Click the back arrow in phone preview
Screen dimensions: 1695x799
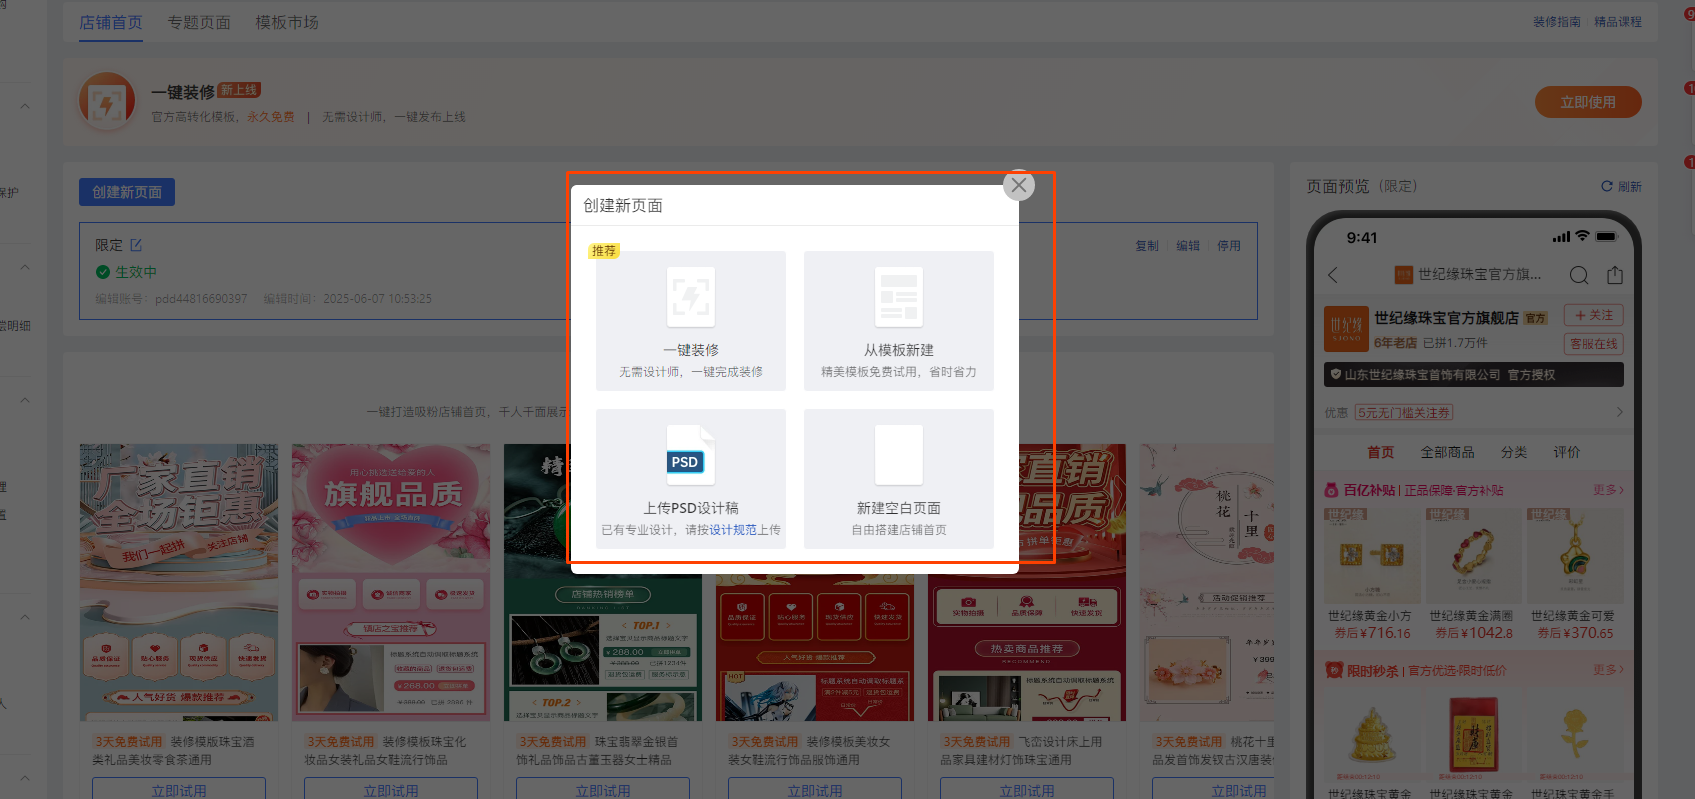click(1333, 275)
